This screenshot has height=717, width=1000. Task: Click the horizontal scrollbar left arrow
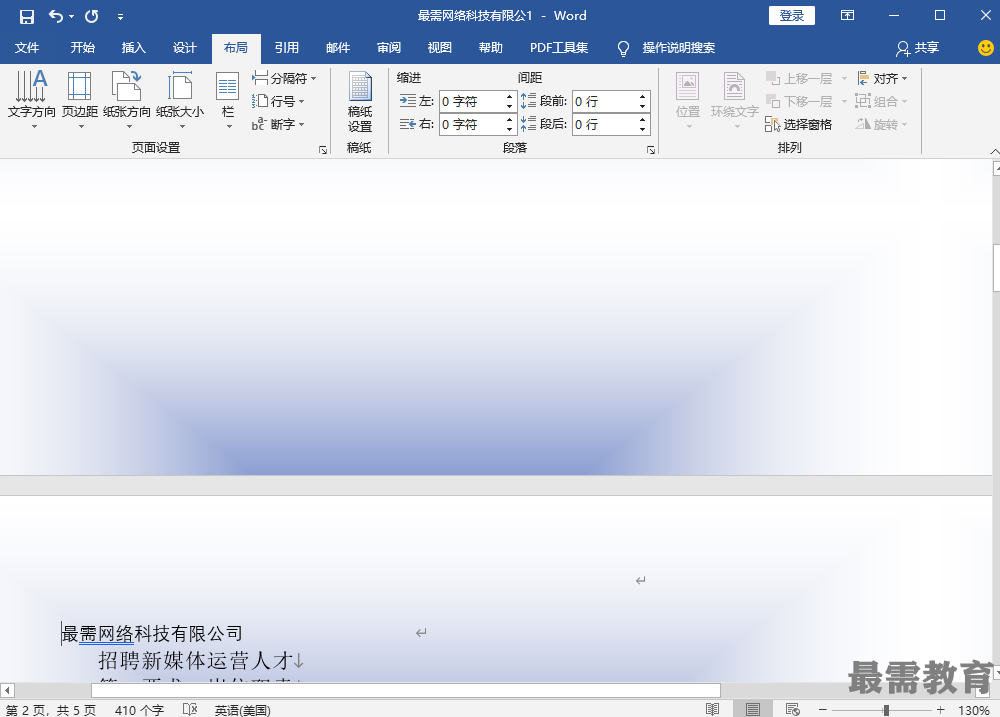[7, 690]
